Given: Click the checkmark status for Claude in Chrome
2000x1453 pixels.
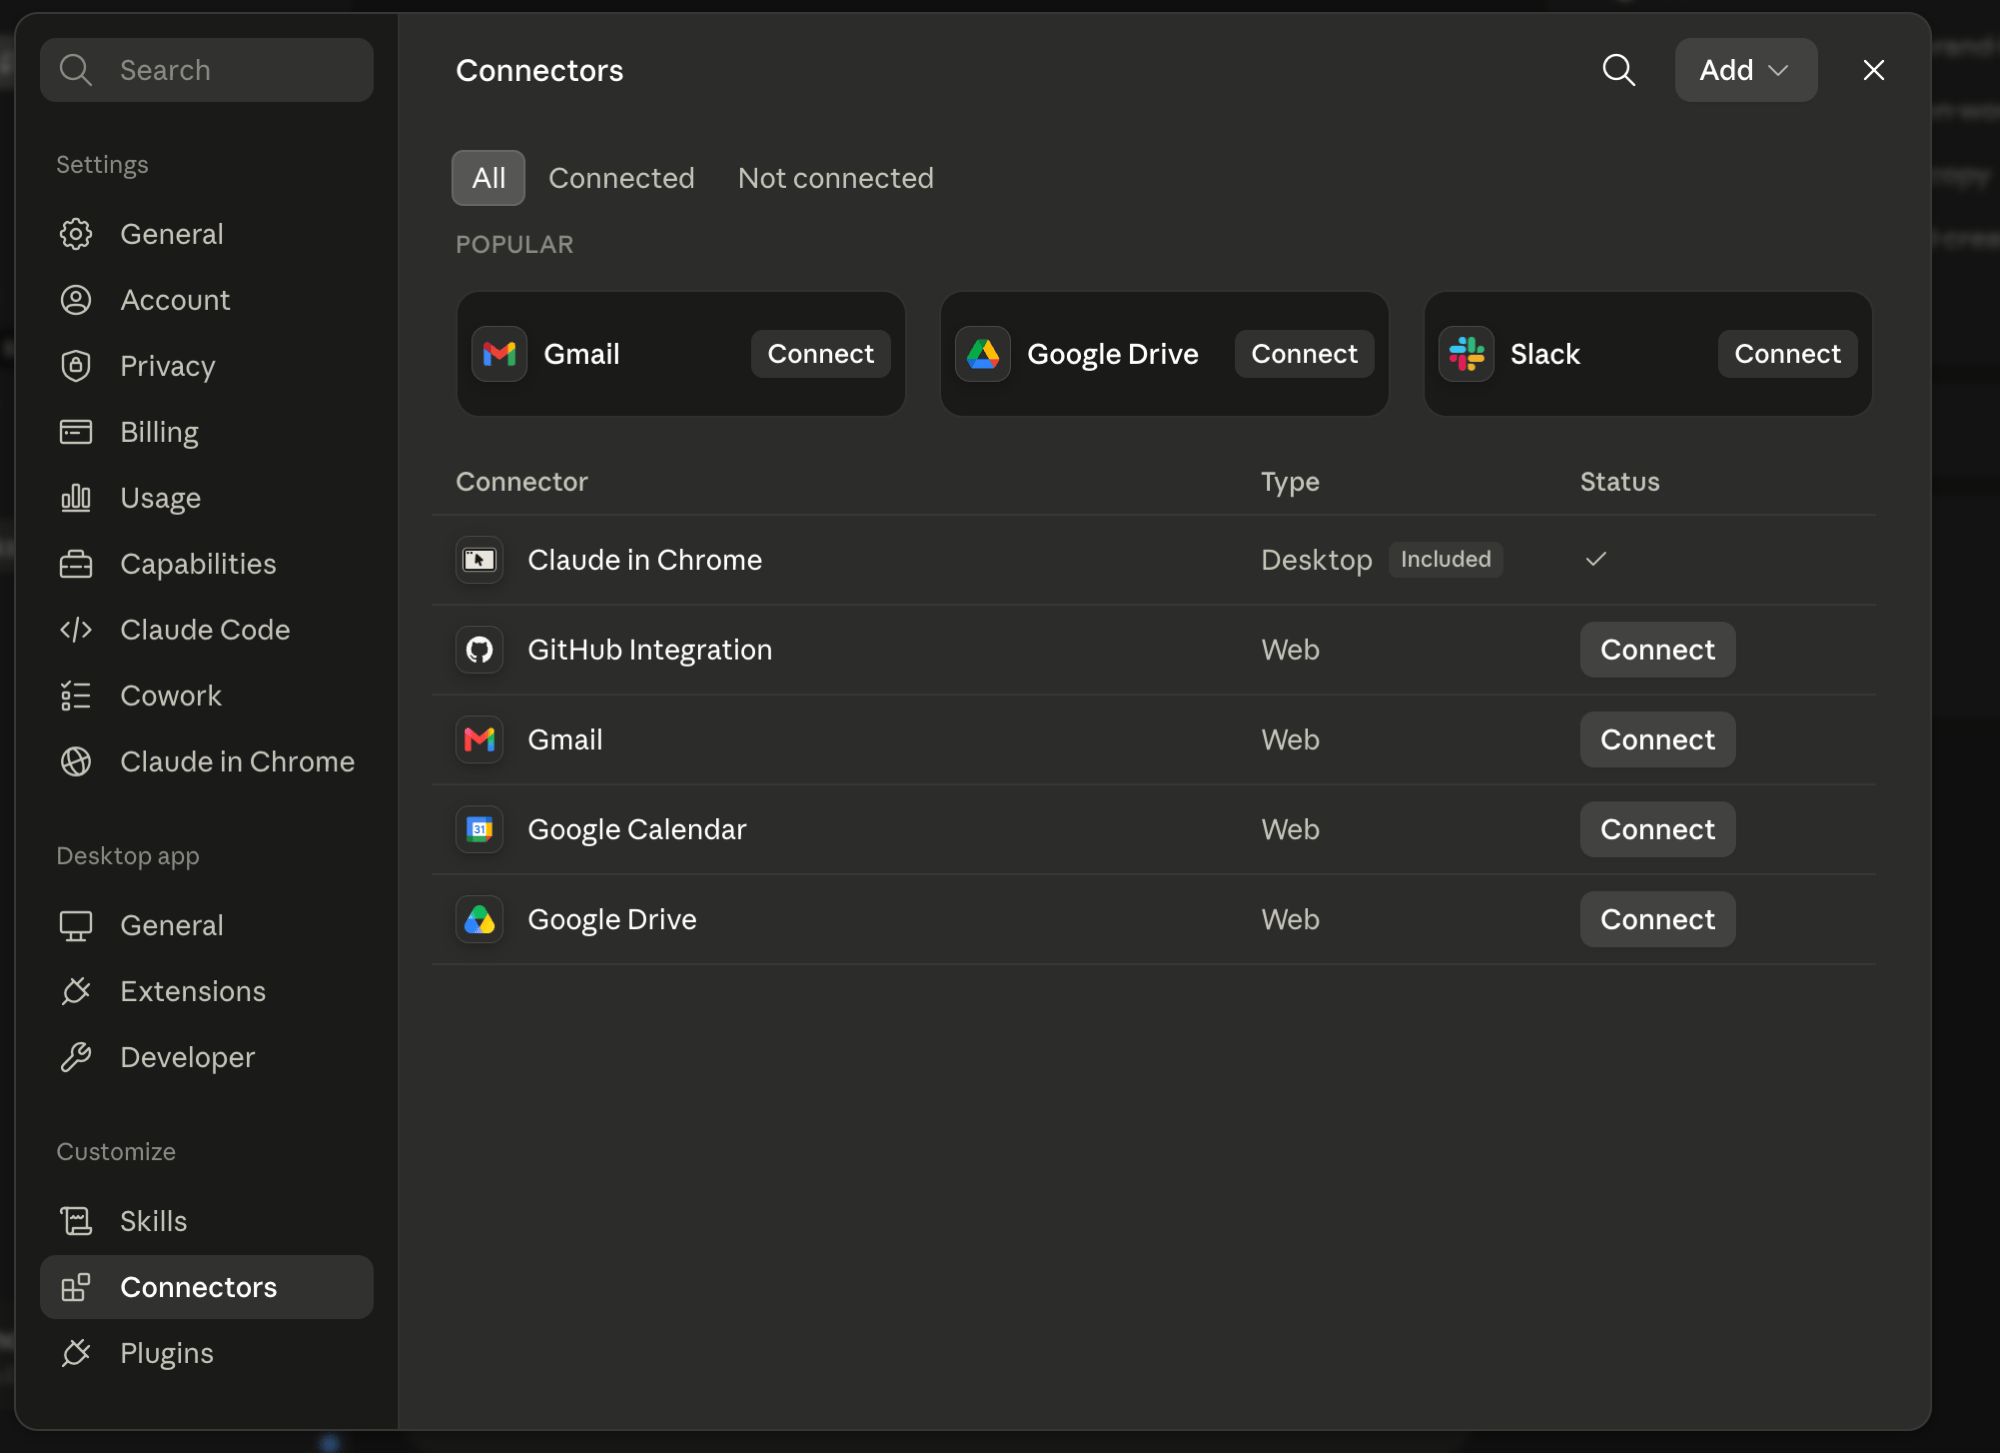Looking at the screenshot, I should 1596,559.
